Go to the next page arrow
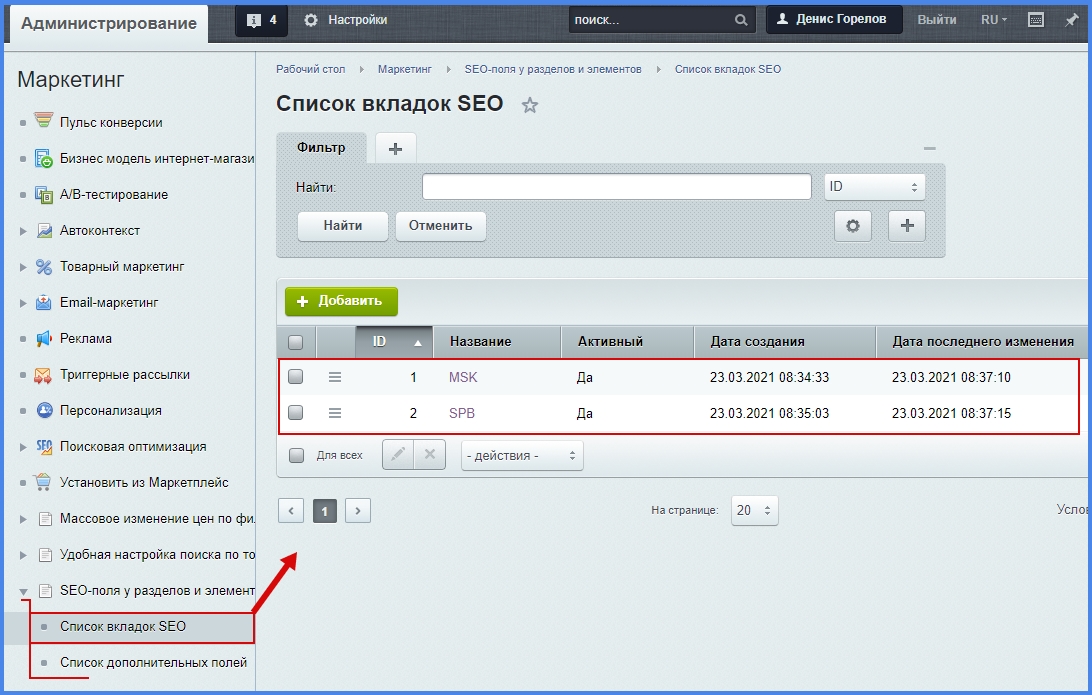This screenshot has width=1092, height=695. coord(358,511)
